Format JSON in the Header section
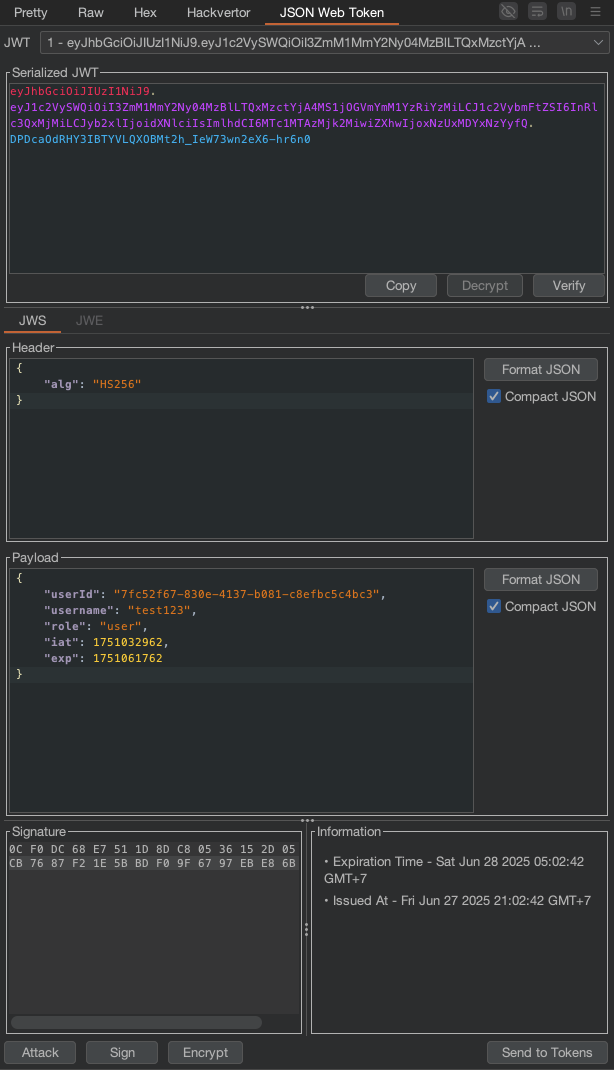 coord(541,369)
